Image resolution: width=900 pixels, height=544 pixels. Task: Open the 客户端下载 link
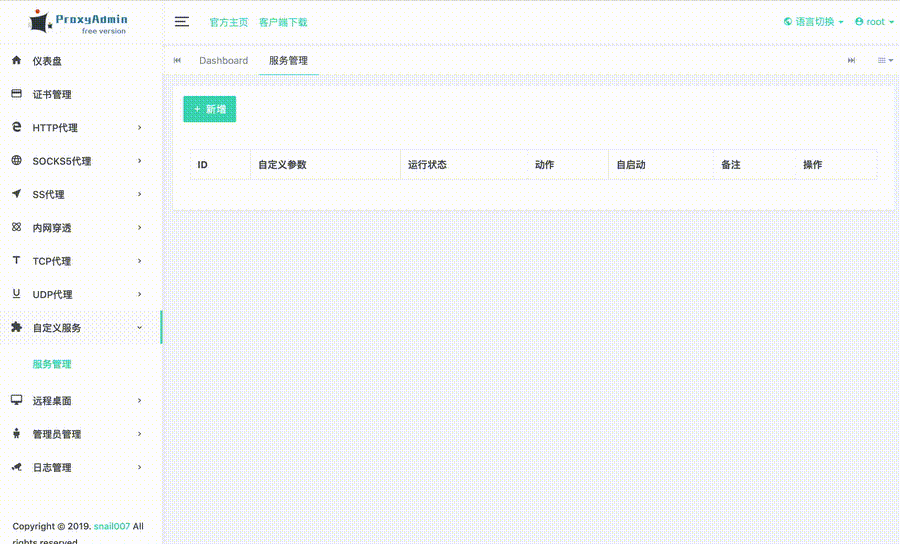point(283,22)
